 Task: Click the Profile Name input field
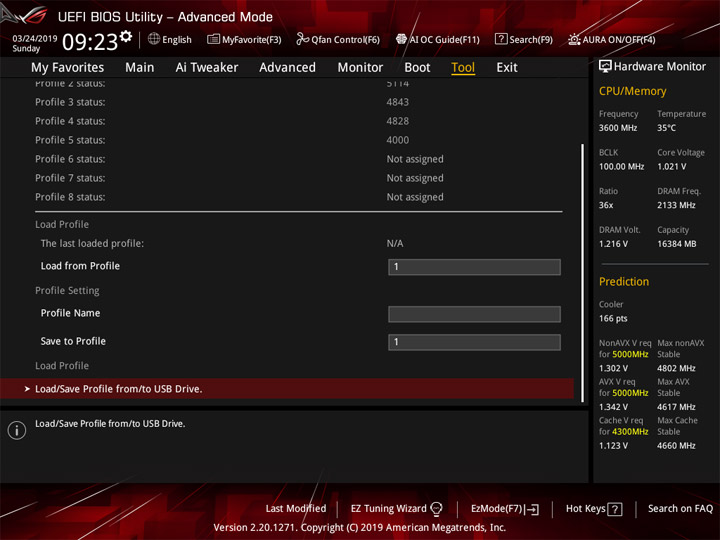[474, 314]
